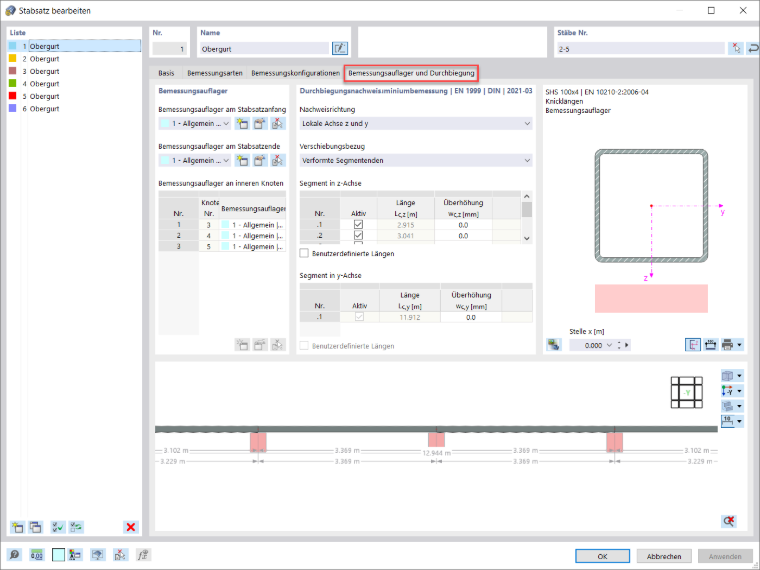
Task: Edit design support at Stabsatzende
Action: [x=260, y=160]
